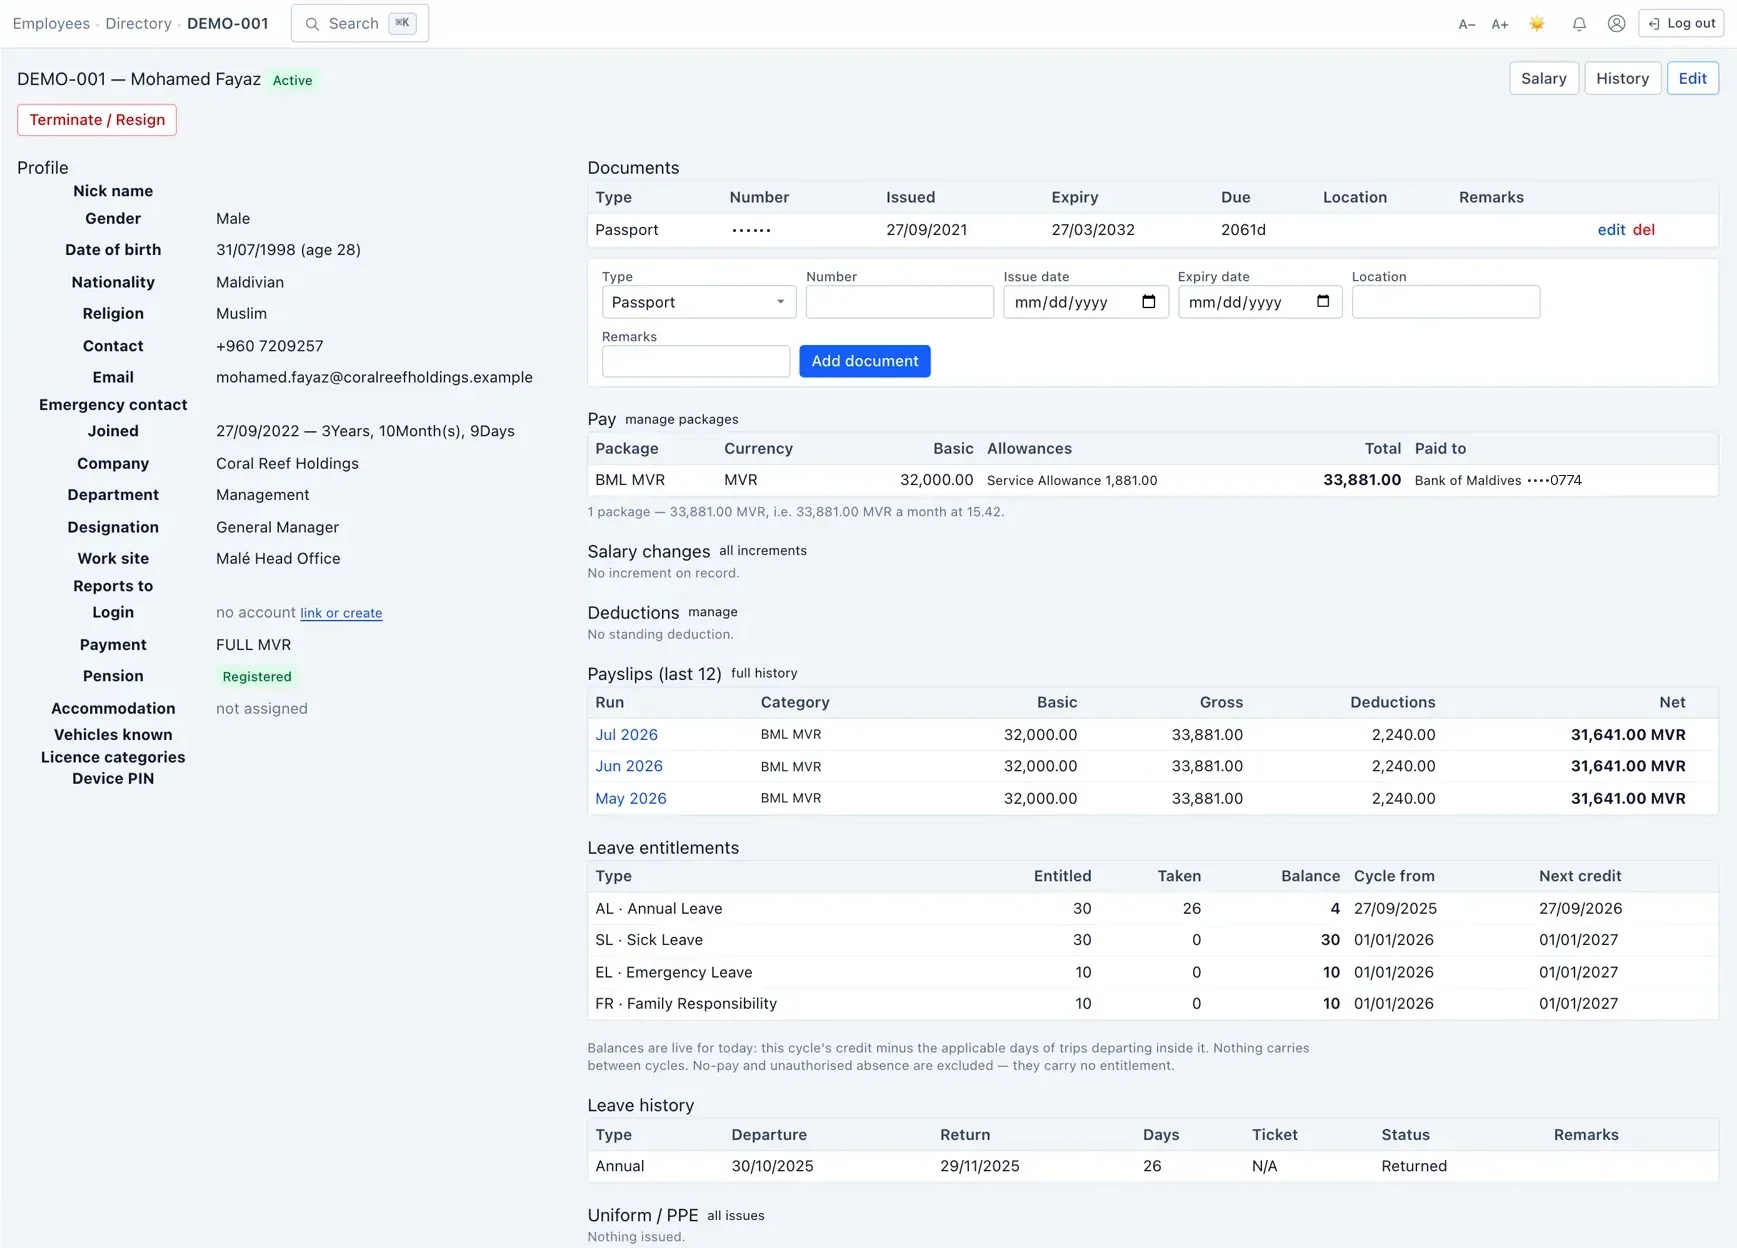Click the 30/10/2025 departure date
The width and height of the screenshot is (1737, 1248).
click(x=771, y=1166)
